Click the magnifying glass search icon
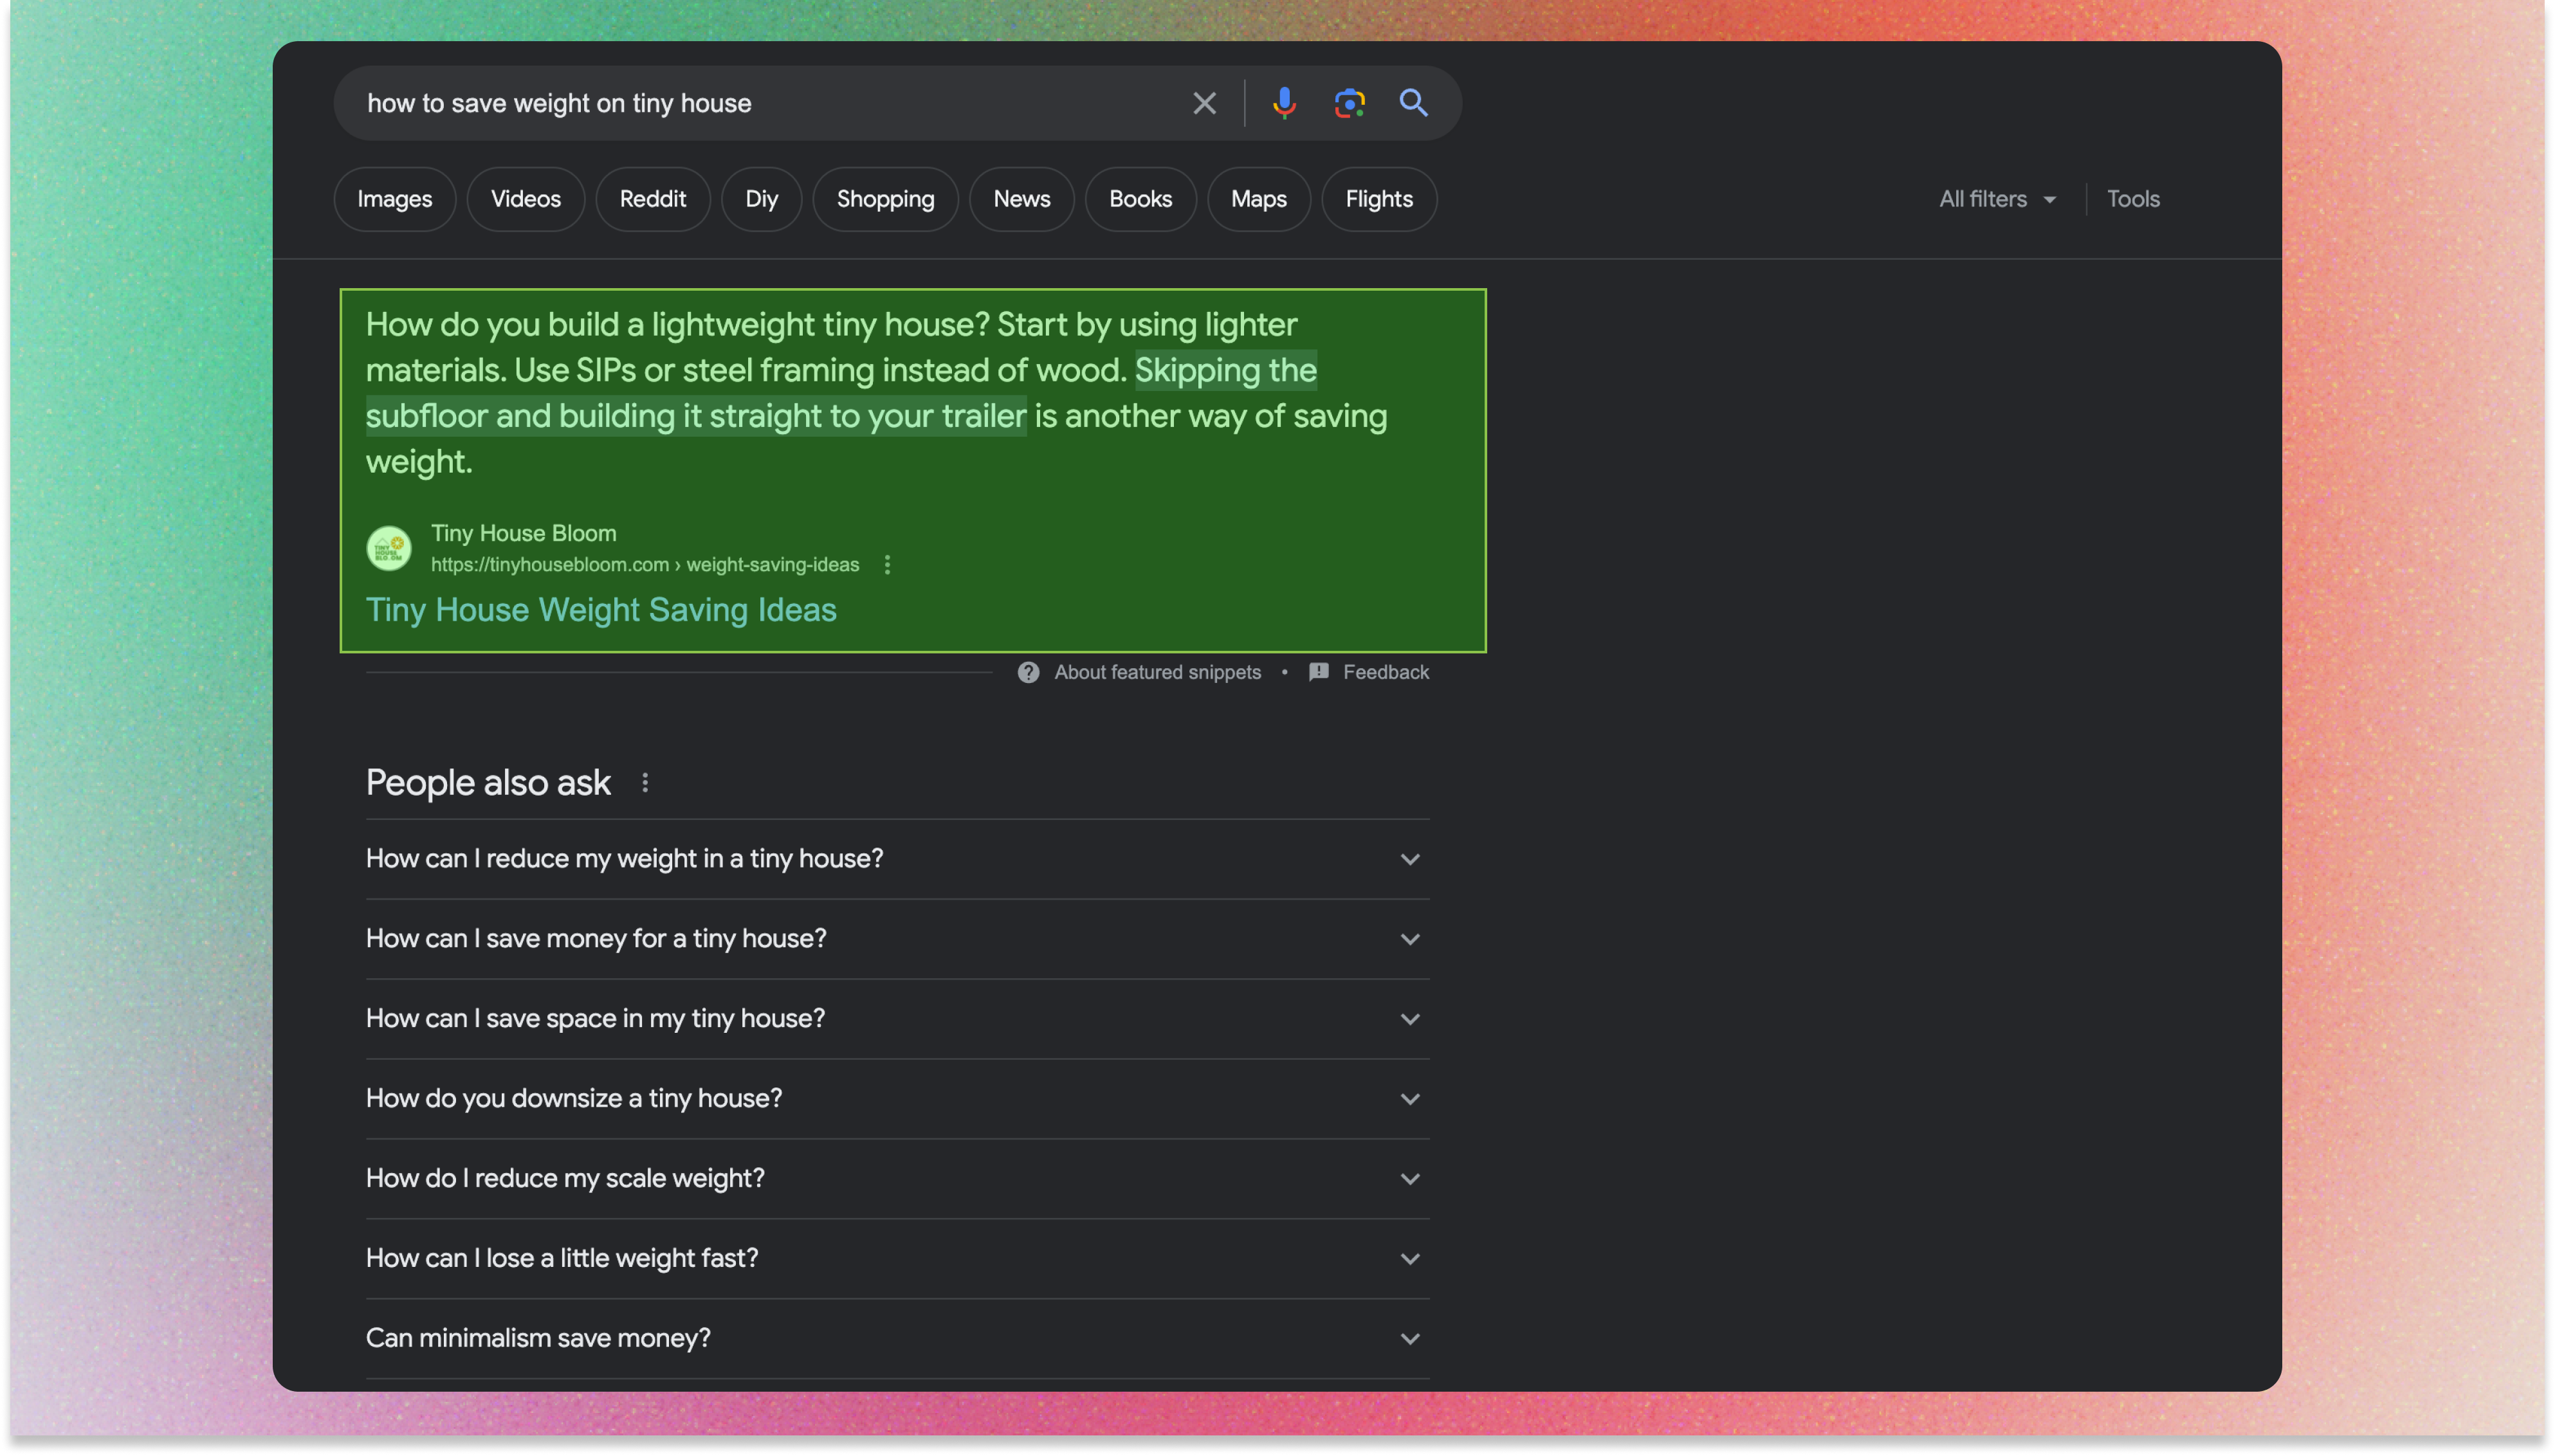This screenshot has height=1456, width=2555. click(x=1413, y=103)
